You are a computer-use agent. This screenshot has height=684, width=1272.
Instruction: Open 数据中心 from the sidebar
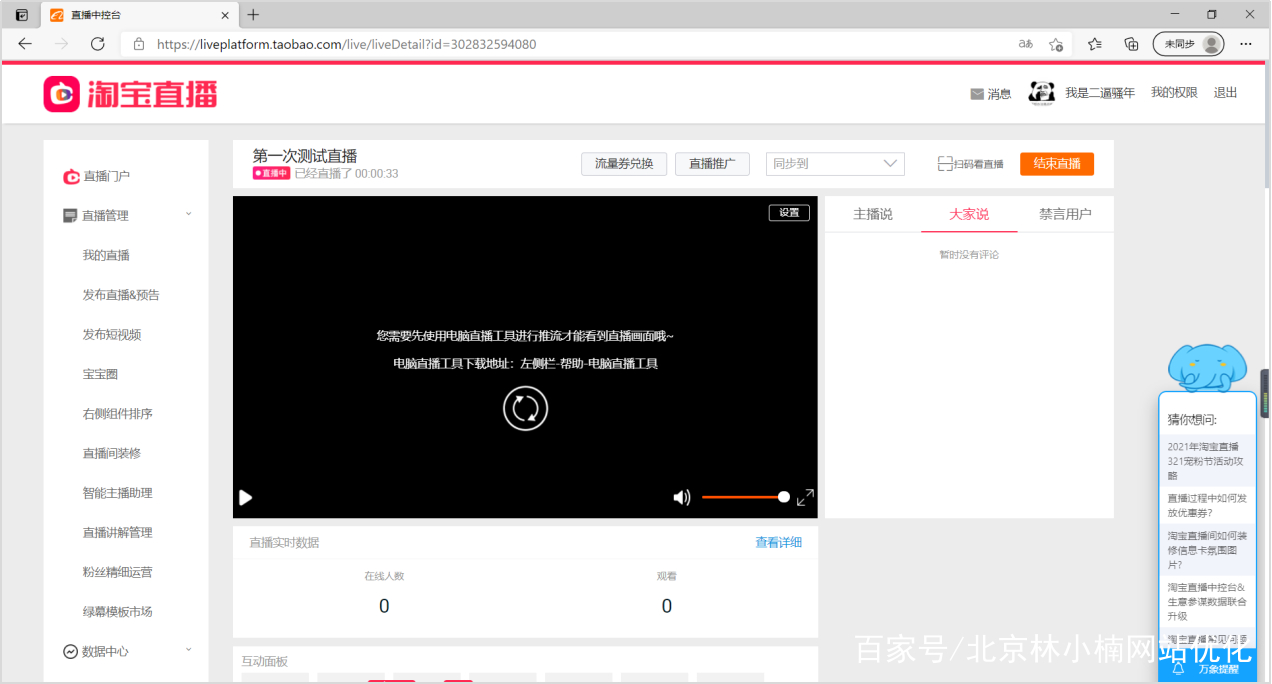(107, 650)
